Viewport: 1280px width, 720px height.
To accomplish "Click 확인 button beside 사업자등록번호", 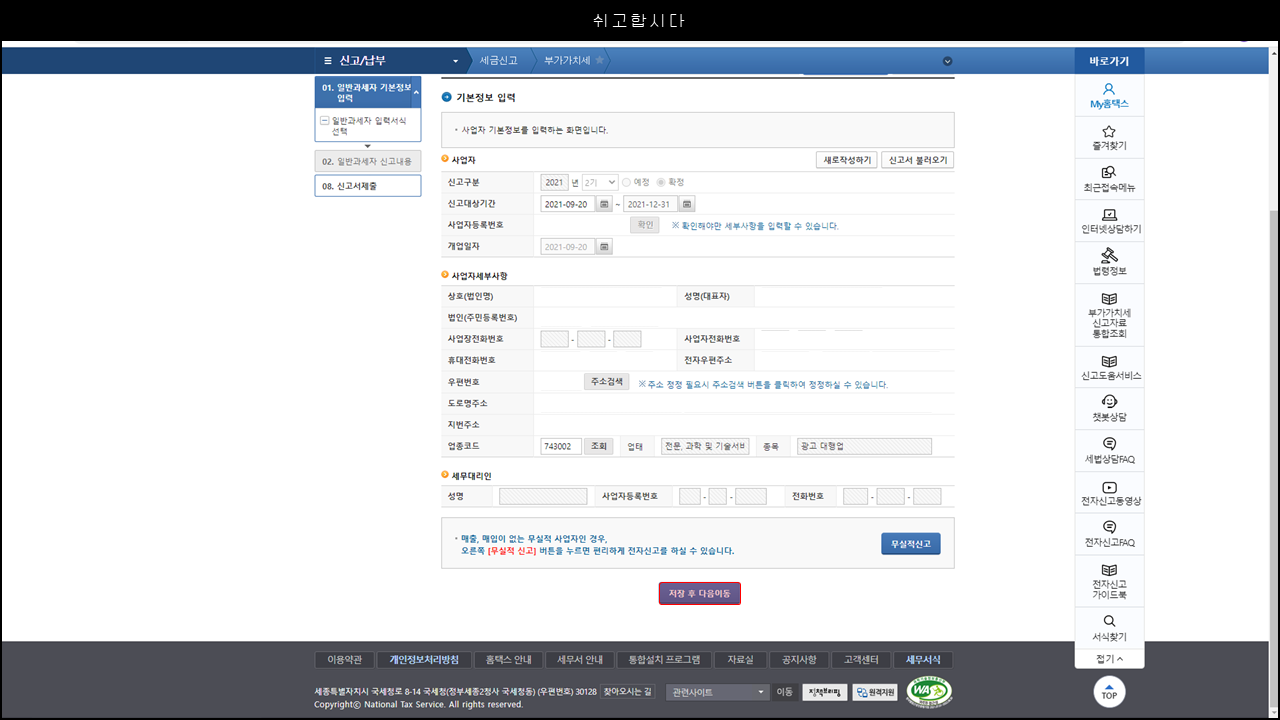I will [x=645, y=225].
